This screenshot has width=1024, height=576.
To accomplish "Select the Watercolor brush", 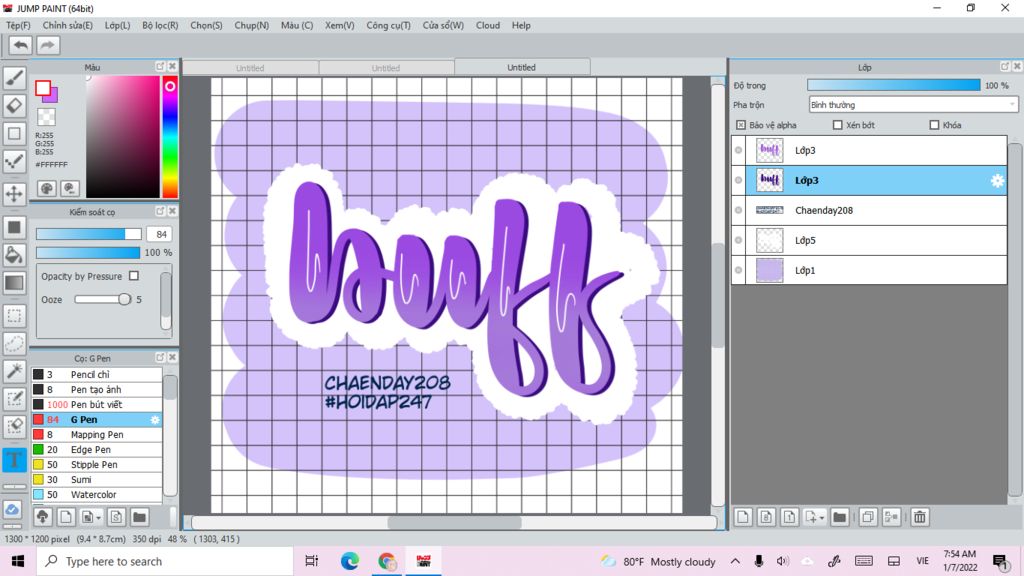I will pyautogui.click(x=93, y=495).
